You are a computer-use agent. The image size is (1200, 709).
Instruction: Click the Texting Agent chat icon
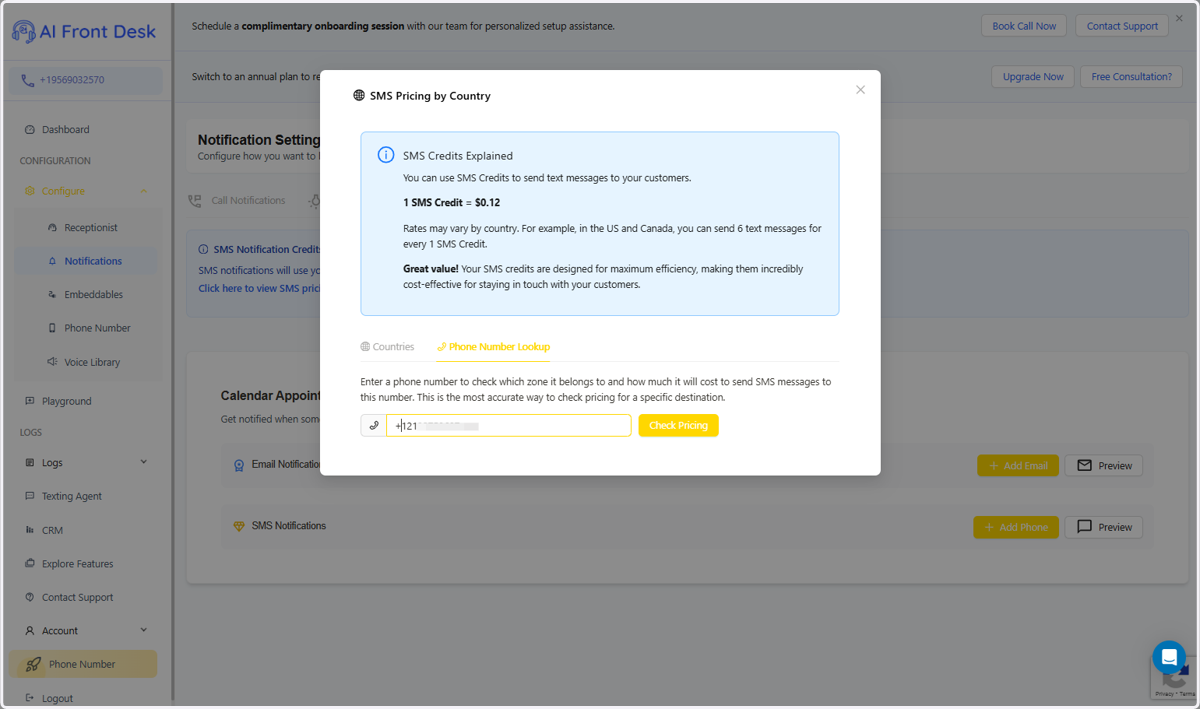click(30, 496)
